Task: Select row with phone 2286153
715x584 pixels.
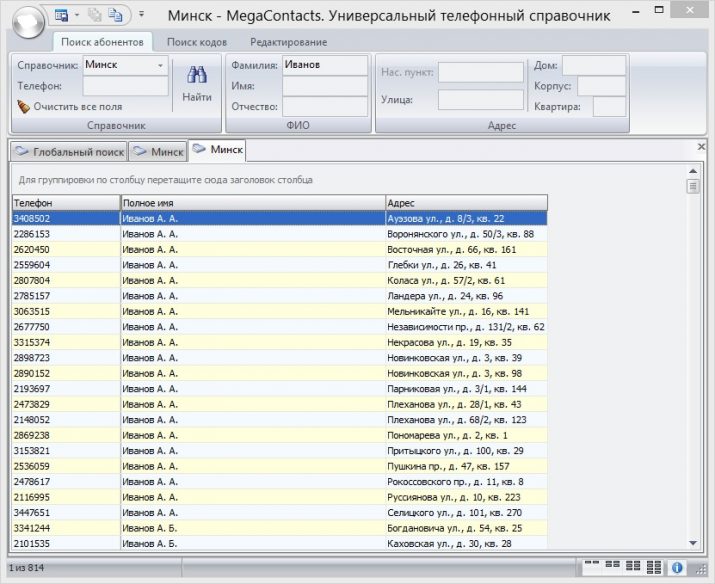Action: click(x=280, y=234)
